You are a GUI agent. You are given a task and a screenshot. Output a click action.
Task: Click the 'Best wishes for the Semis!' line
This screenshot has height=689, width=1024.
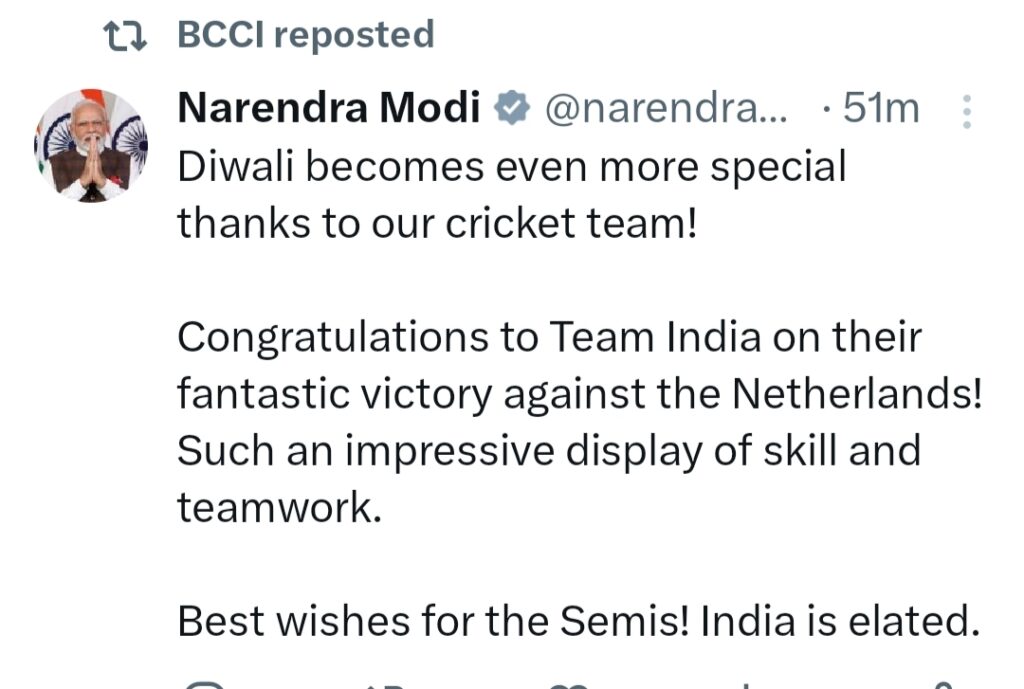coord(578,623)
